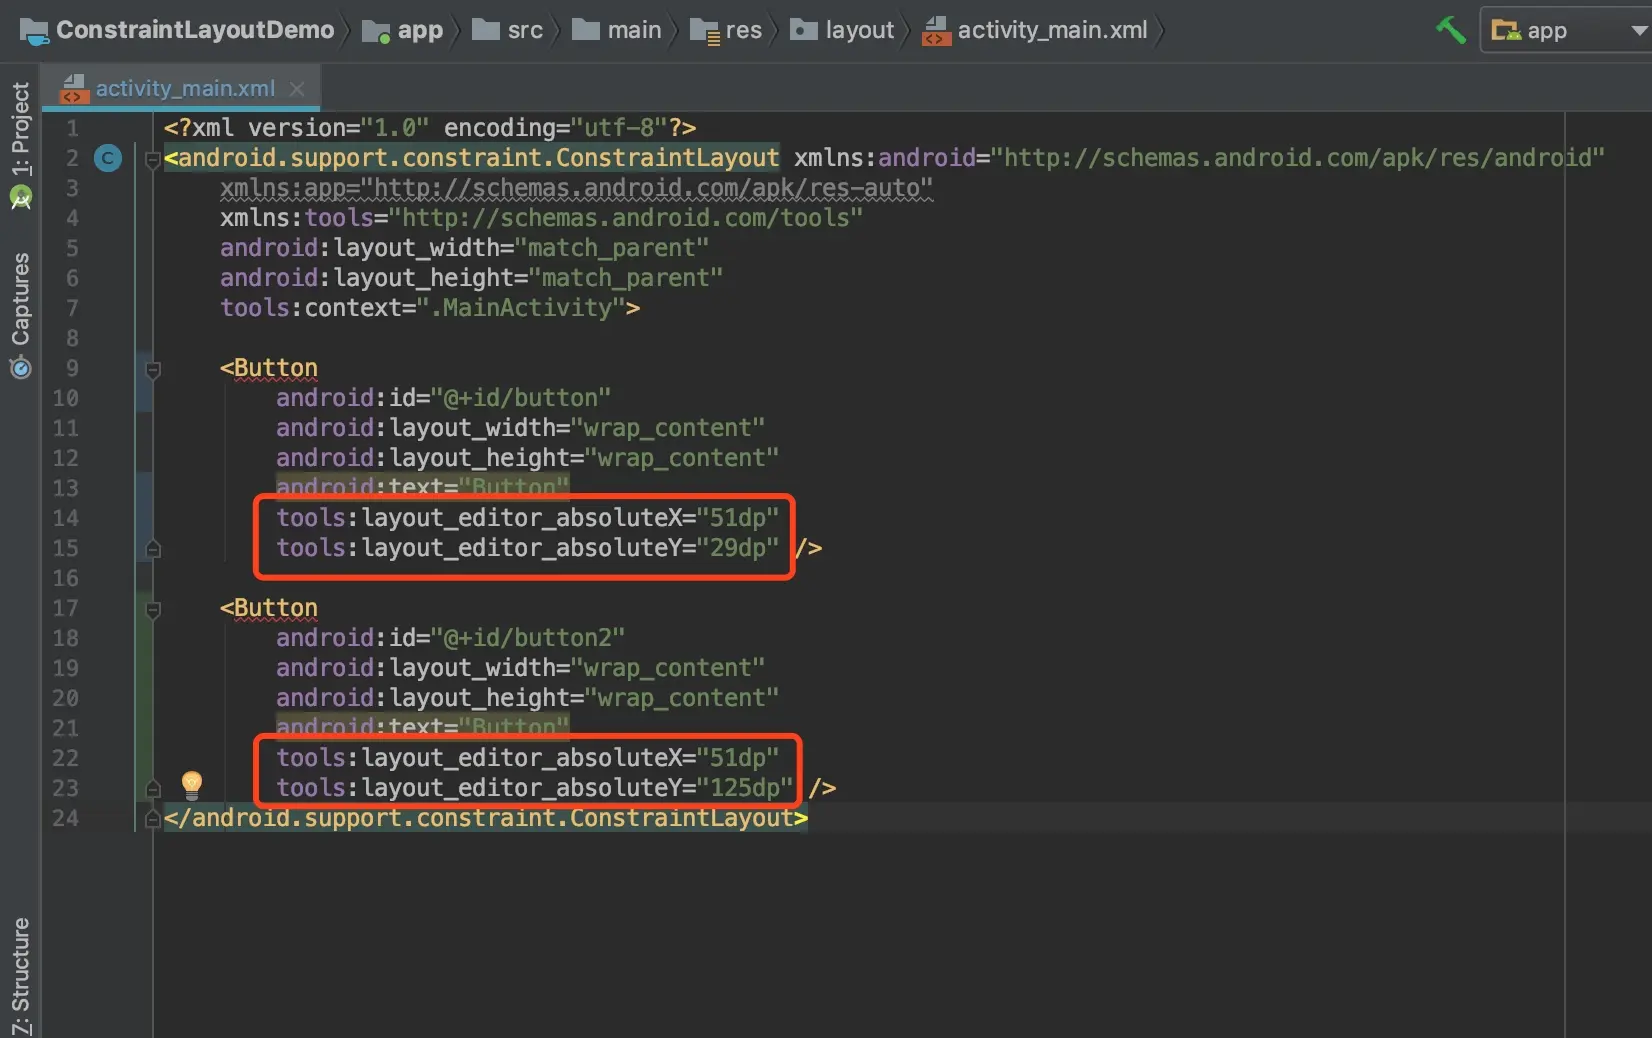Collapse the ConstraintLayout tag fold at line 2
This screenshot has width=1652, height=1038.
[153, 159]
